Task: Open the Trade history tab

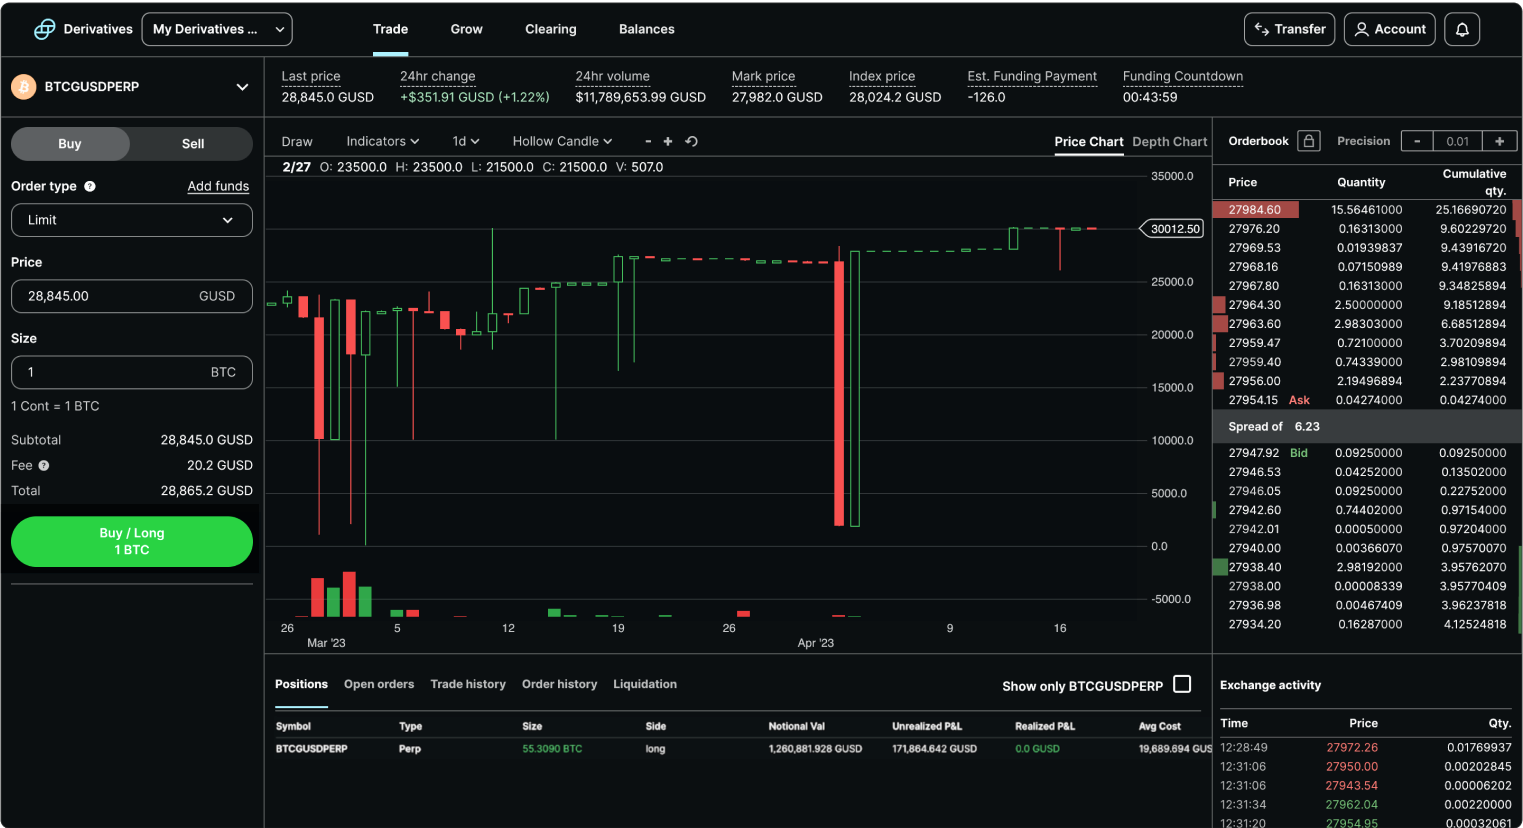Action: [x=468, y=684]
